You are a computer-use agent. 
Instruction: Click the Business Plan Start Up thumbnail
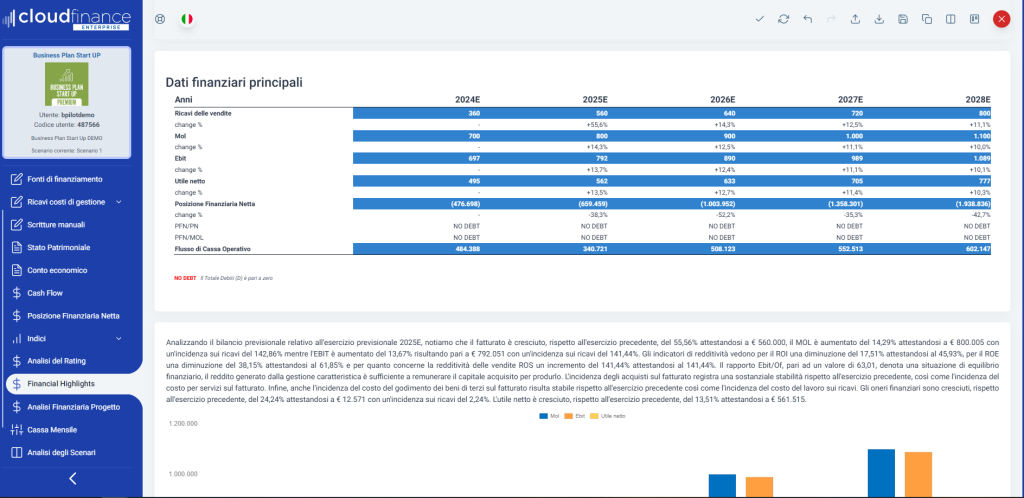tap(67, 84)
